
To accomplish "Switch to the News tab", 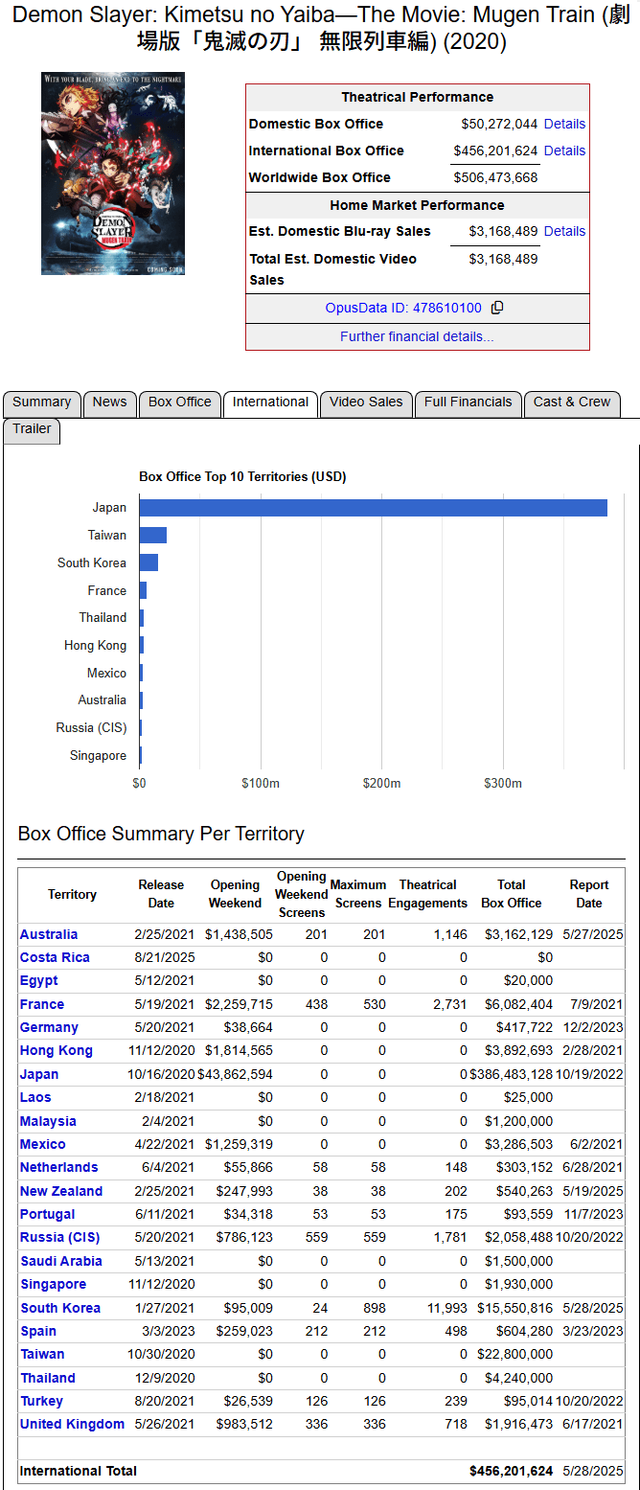I will pos(110,402).
